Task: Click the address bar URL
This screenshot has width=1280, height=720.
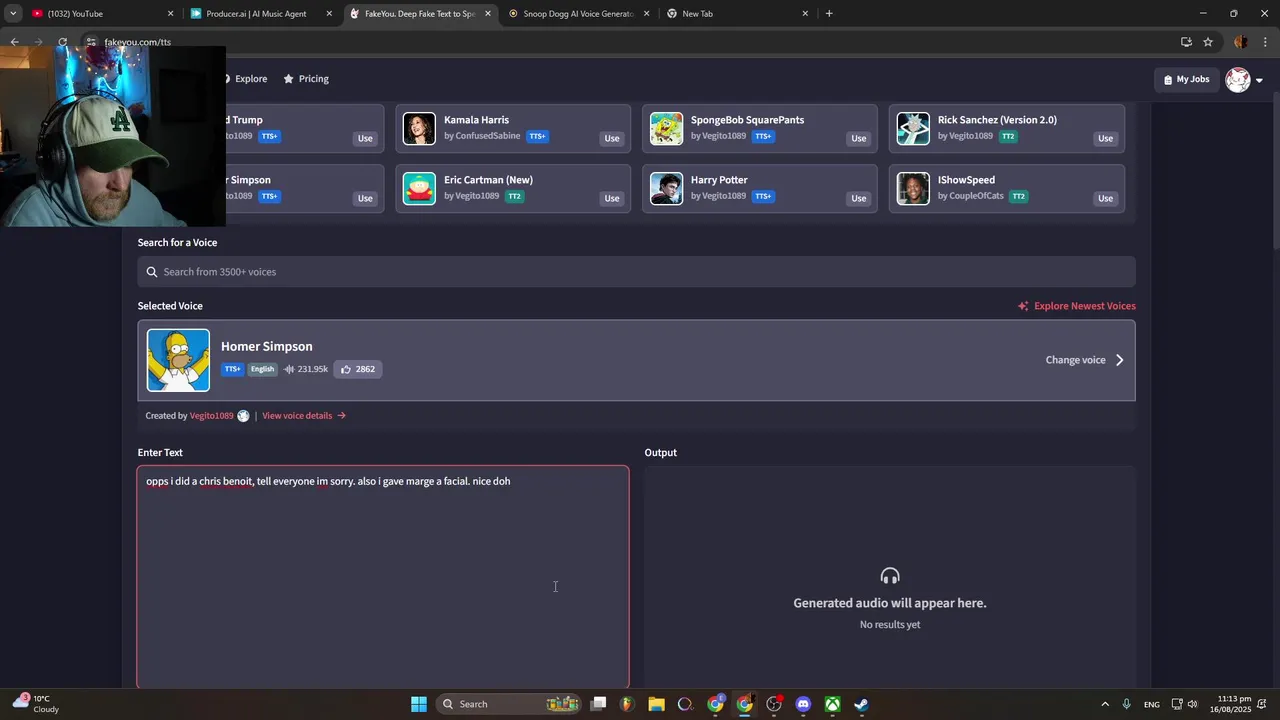Action: tap(138, 42)
